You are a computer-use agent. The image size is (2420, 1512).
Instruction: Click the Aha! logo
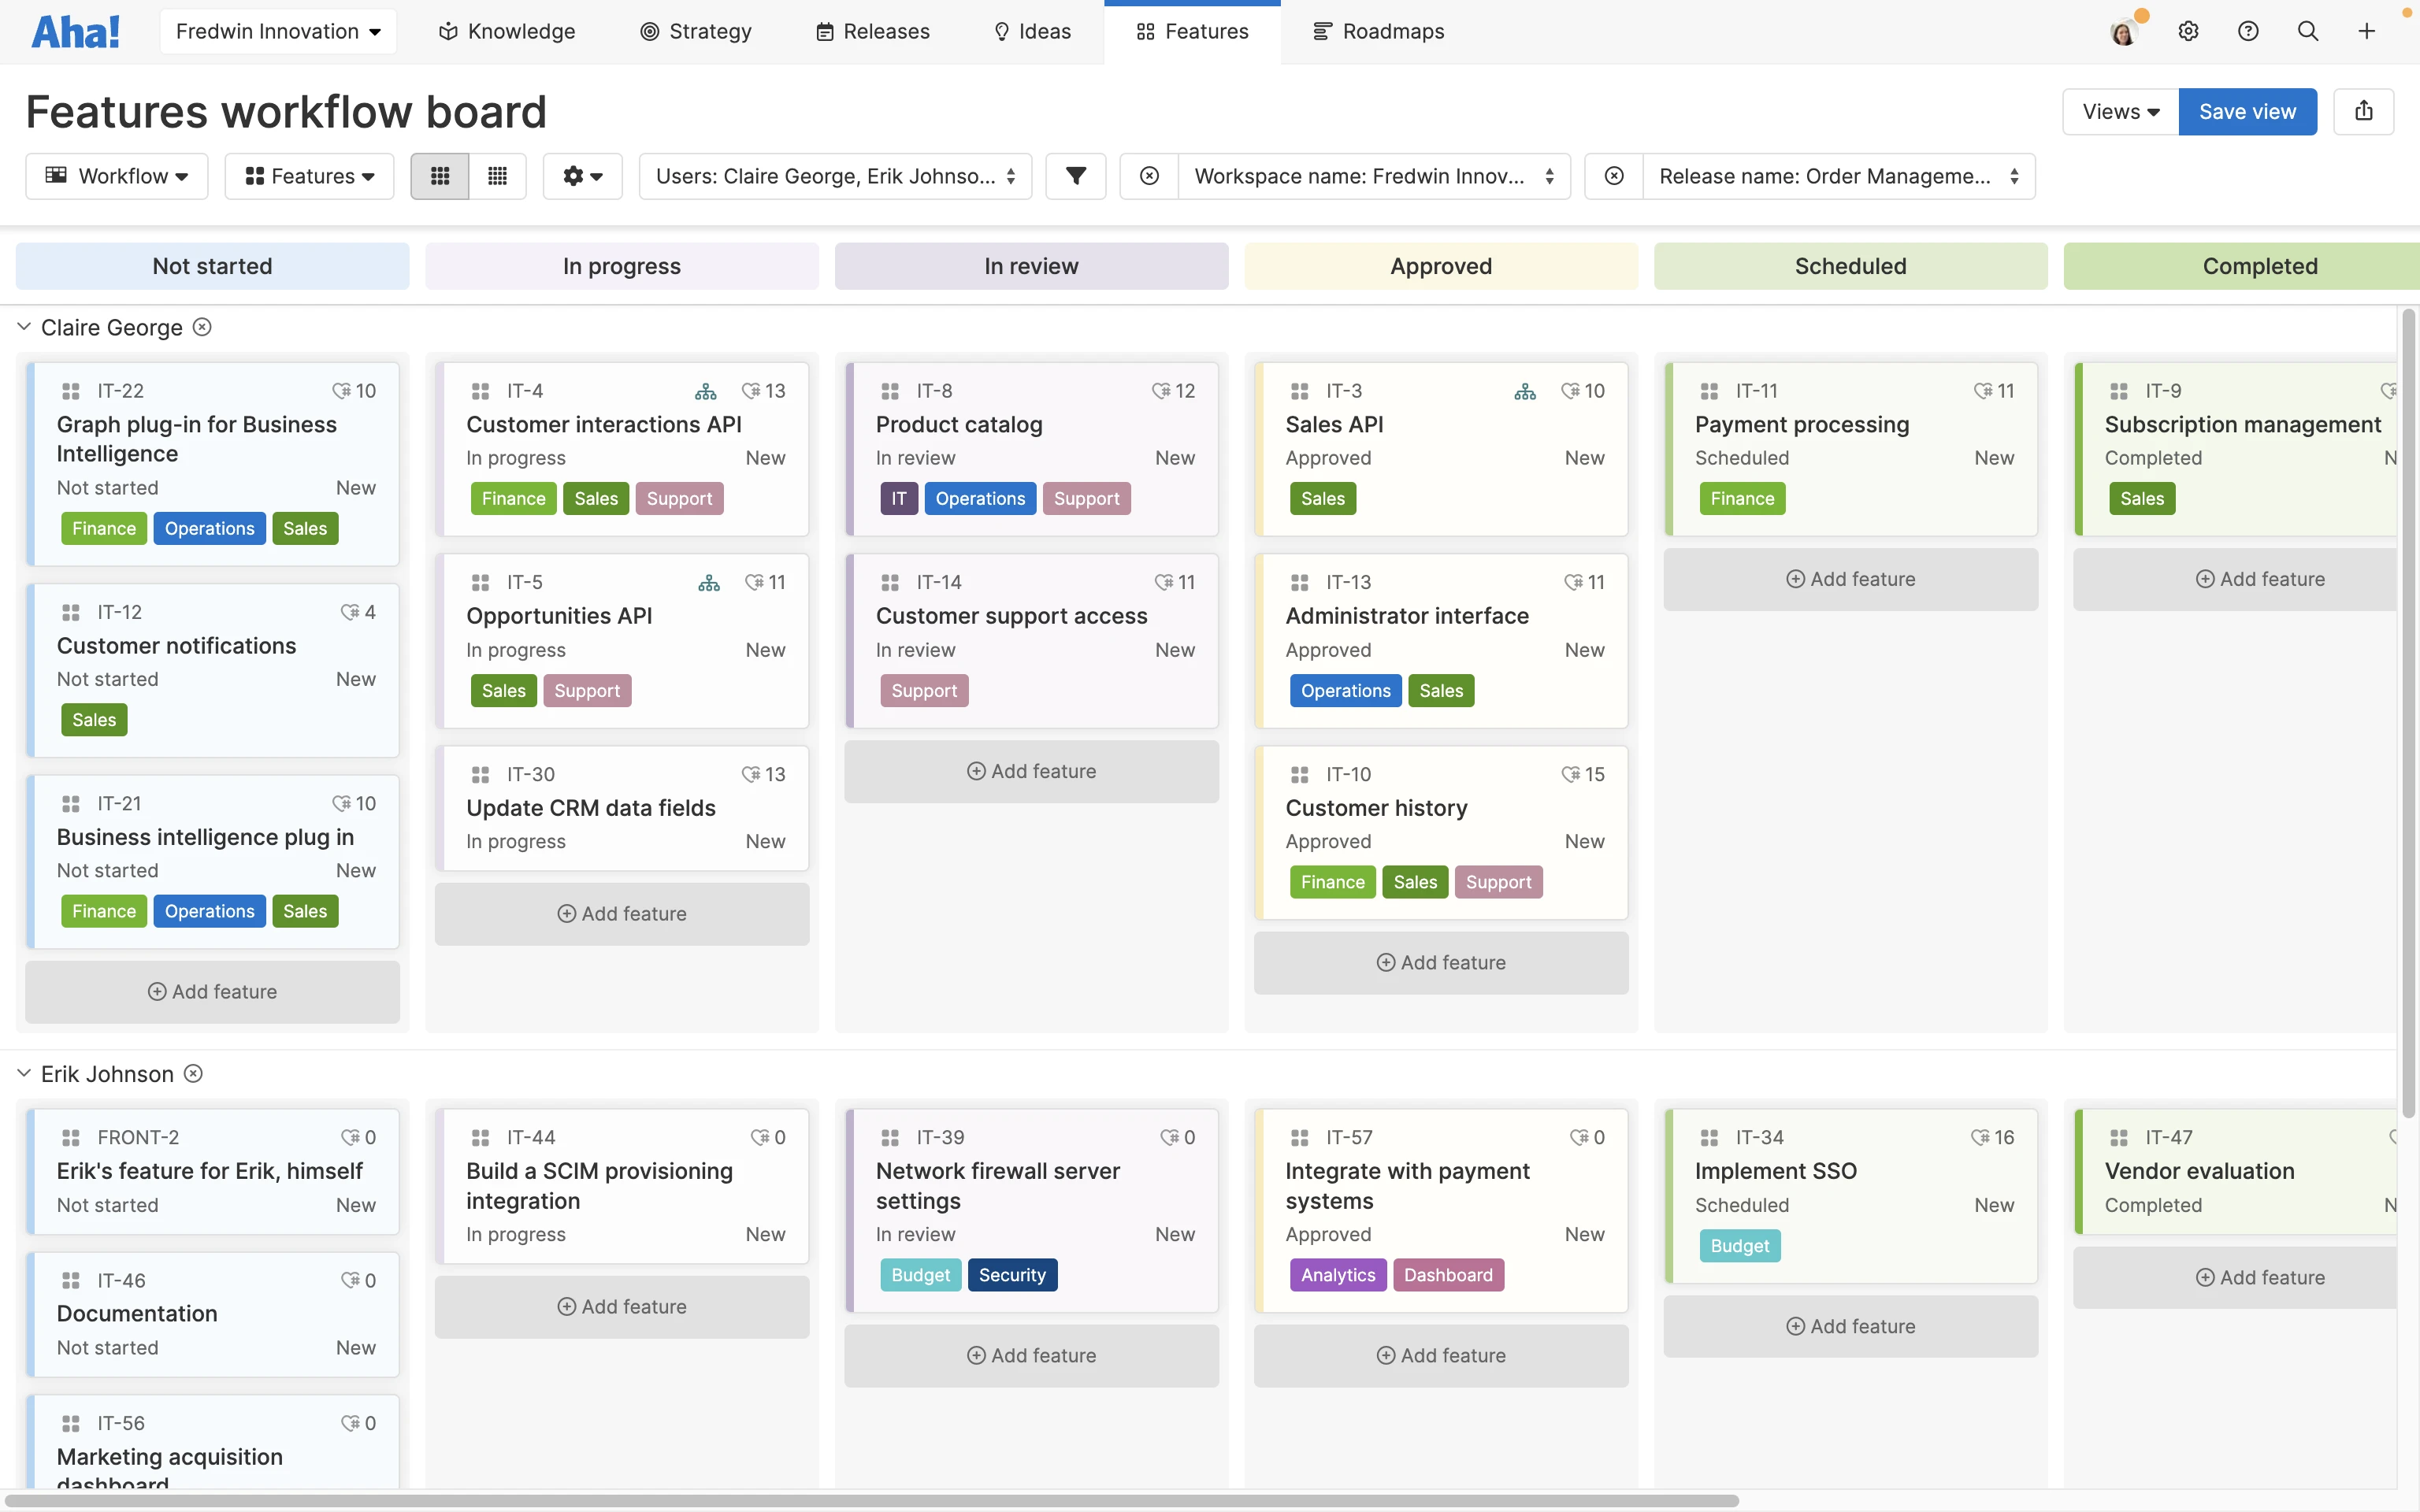[x=76, y=31]
